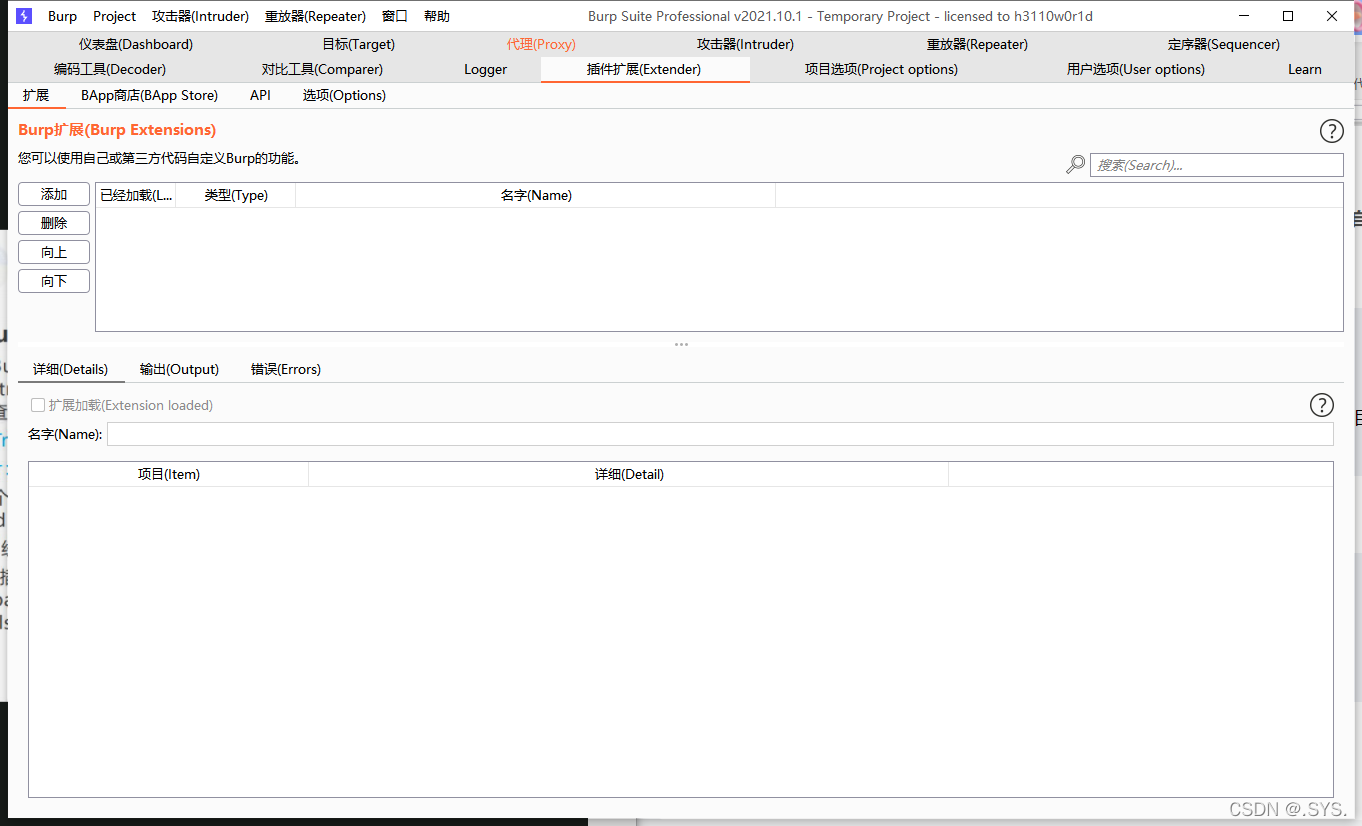The width and height of the screenshot is (1362, 826).
Task: Switch to the 目标(Target) tab
Action: (358, 44)
